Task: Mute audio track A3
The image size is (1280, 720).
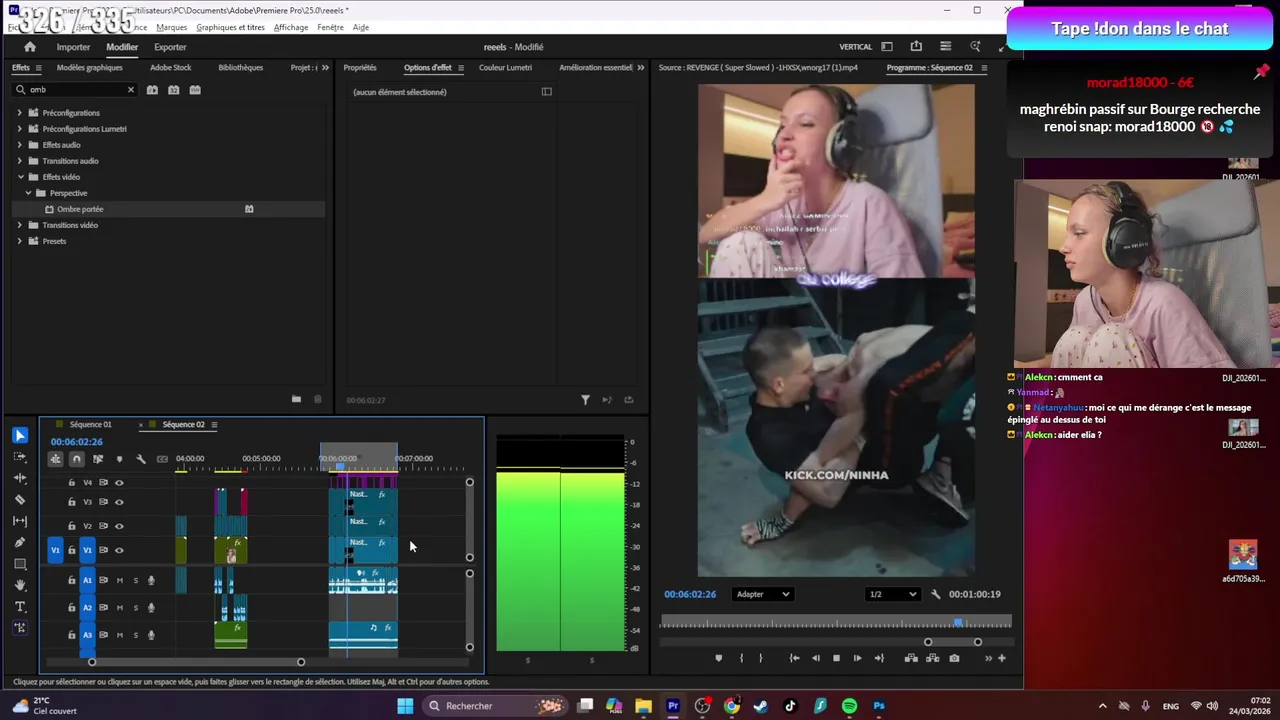Action: click(x=120, y=635)
